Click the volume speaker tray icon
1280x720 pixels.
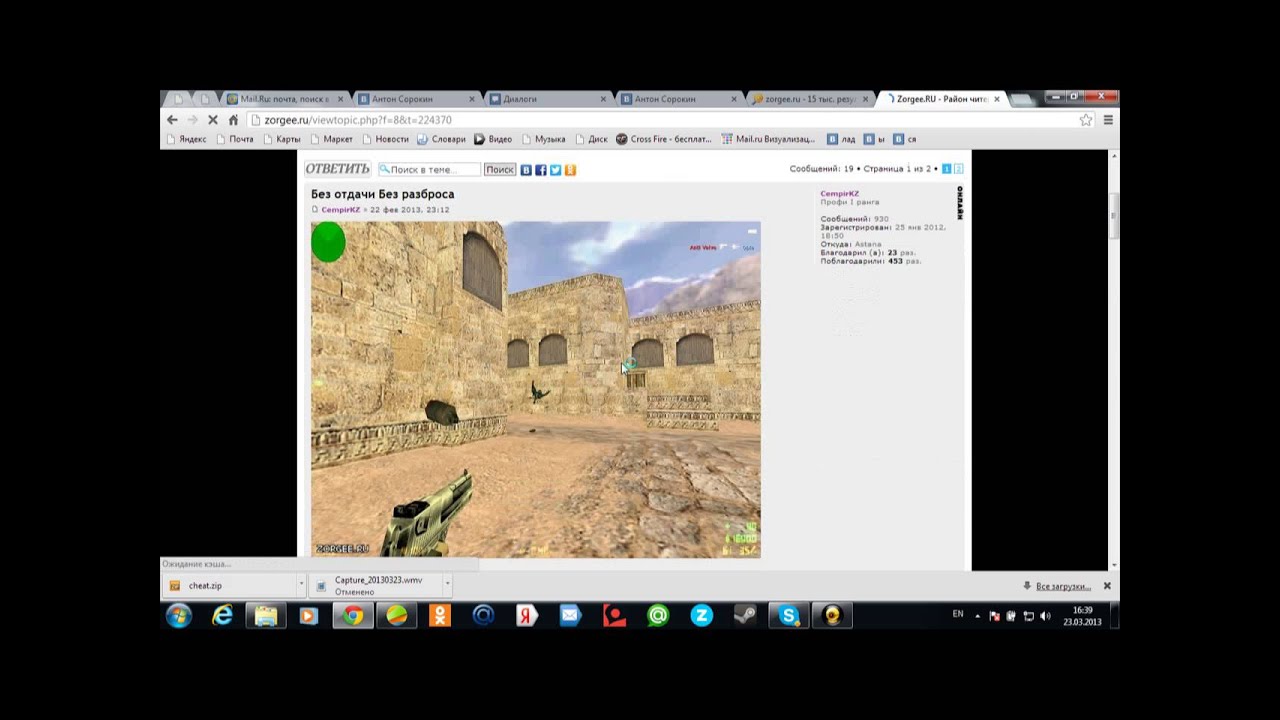point(1045,616)
